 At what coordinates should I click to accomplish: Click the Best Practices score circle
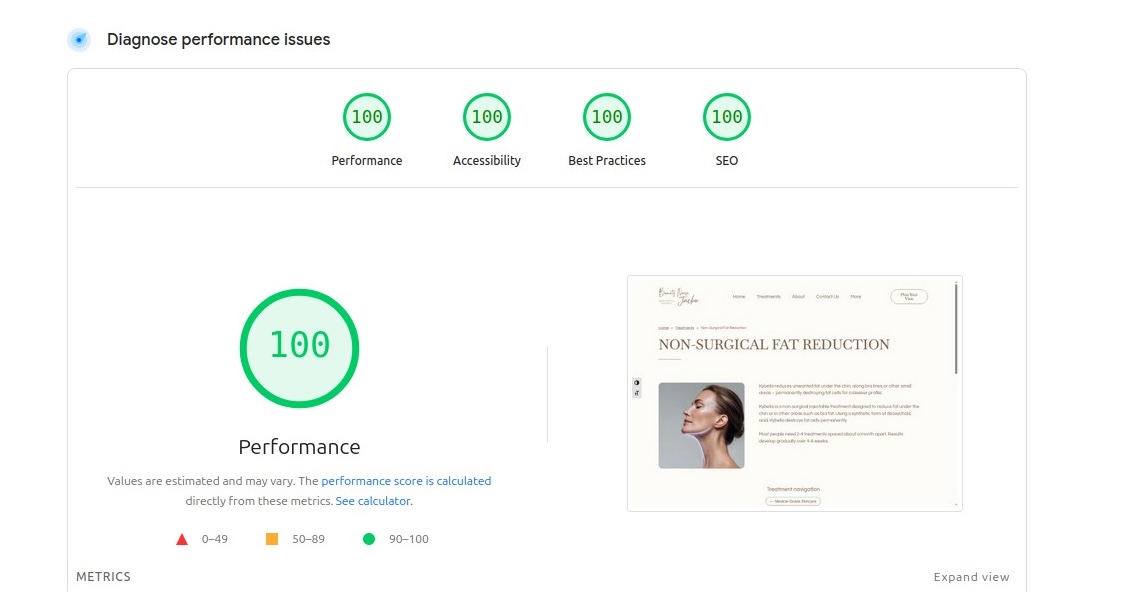coord(606,116)
